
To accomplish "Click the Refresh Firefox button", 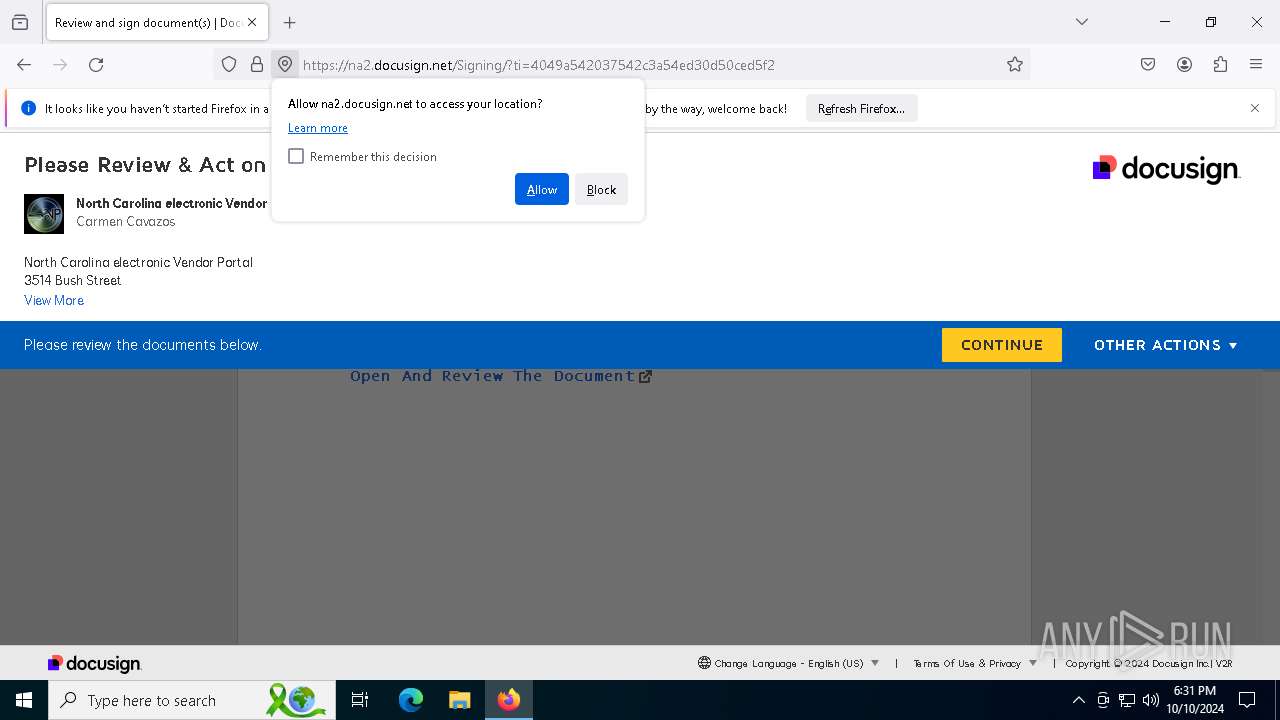I will (861, 108).
